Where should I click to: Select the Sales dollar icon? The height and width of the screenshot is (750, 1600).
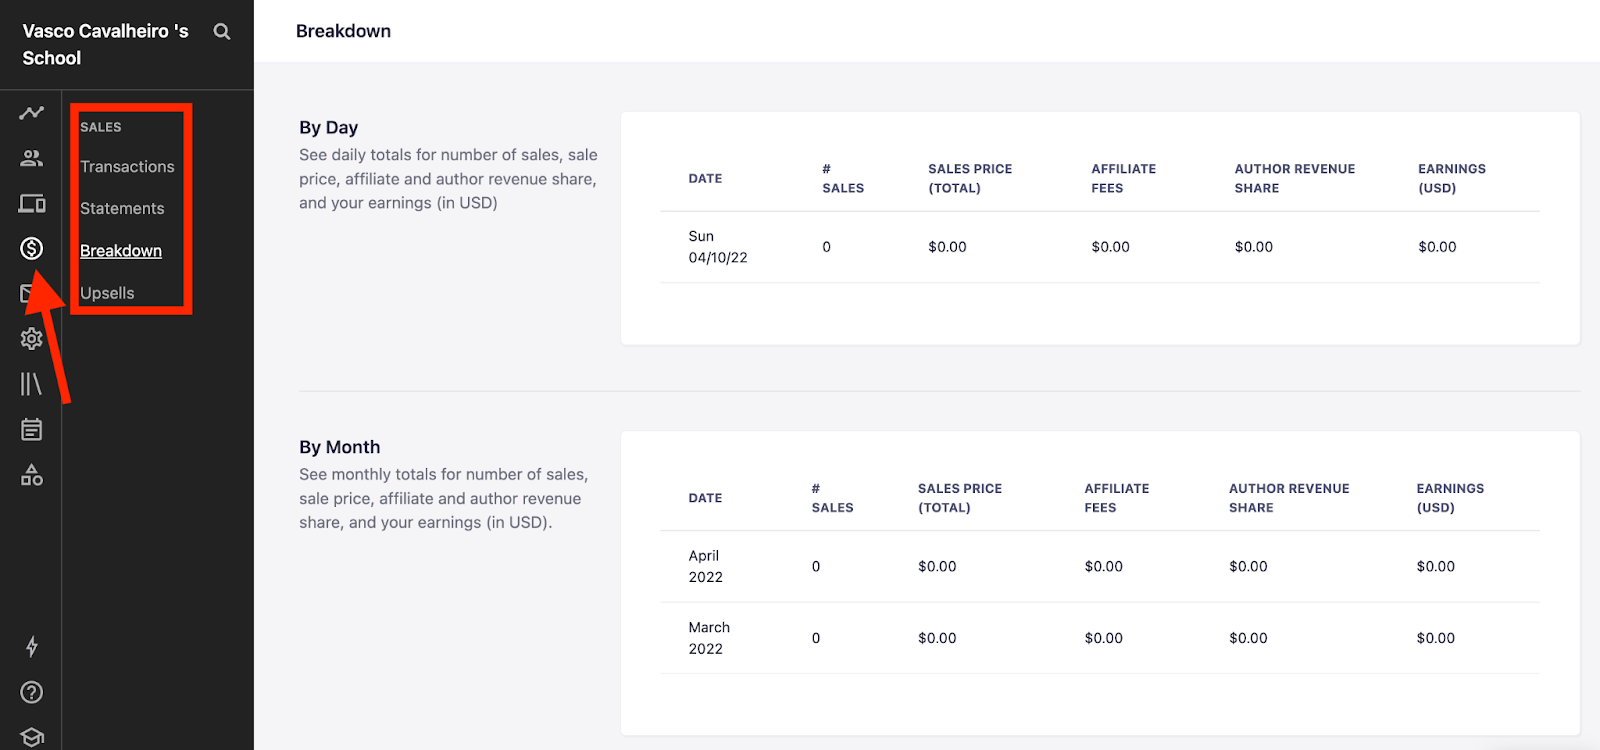[31, 248]
